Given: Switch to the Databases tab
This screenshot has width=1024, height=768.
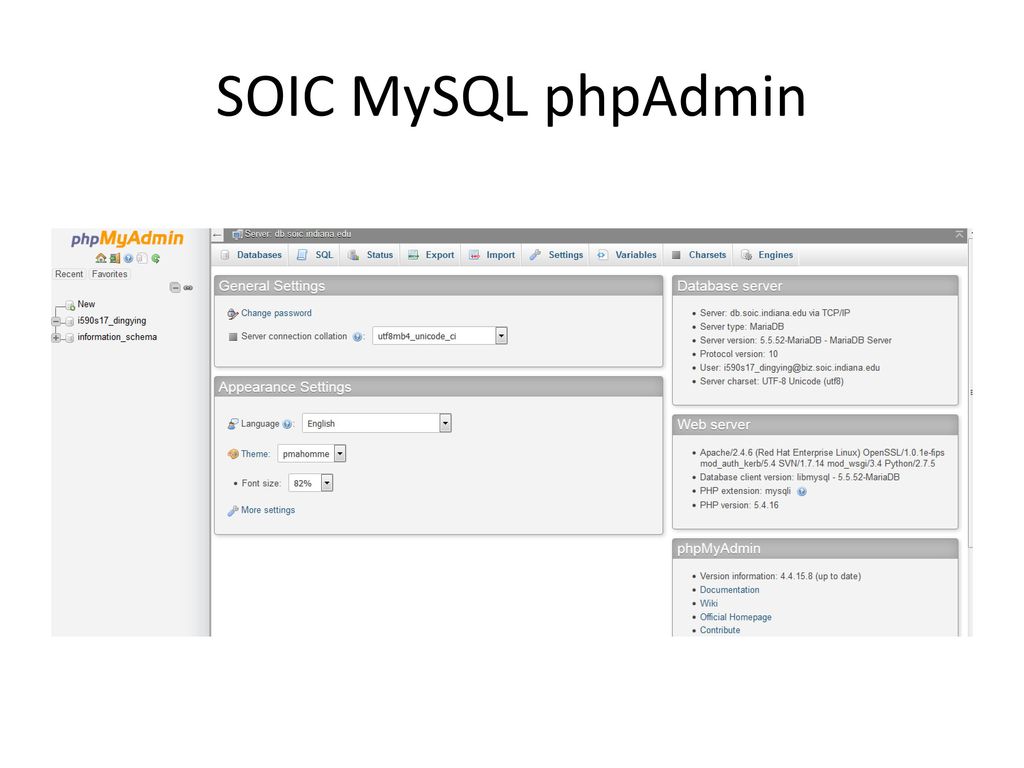Looking at the screenshot, I should [251, 255].
